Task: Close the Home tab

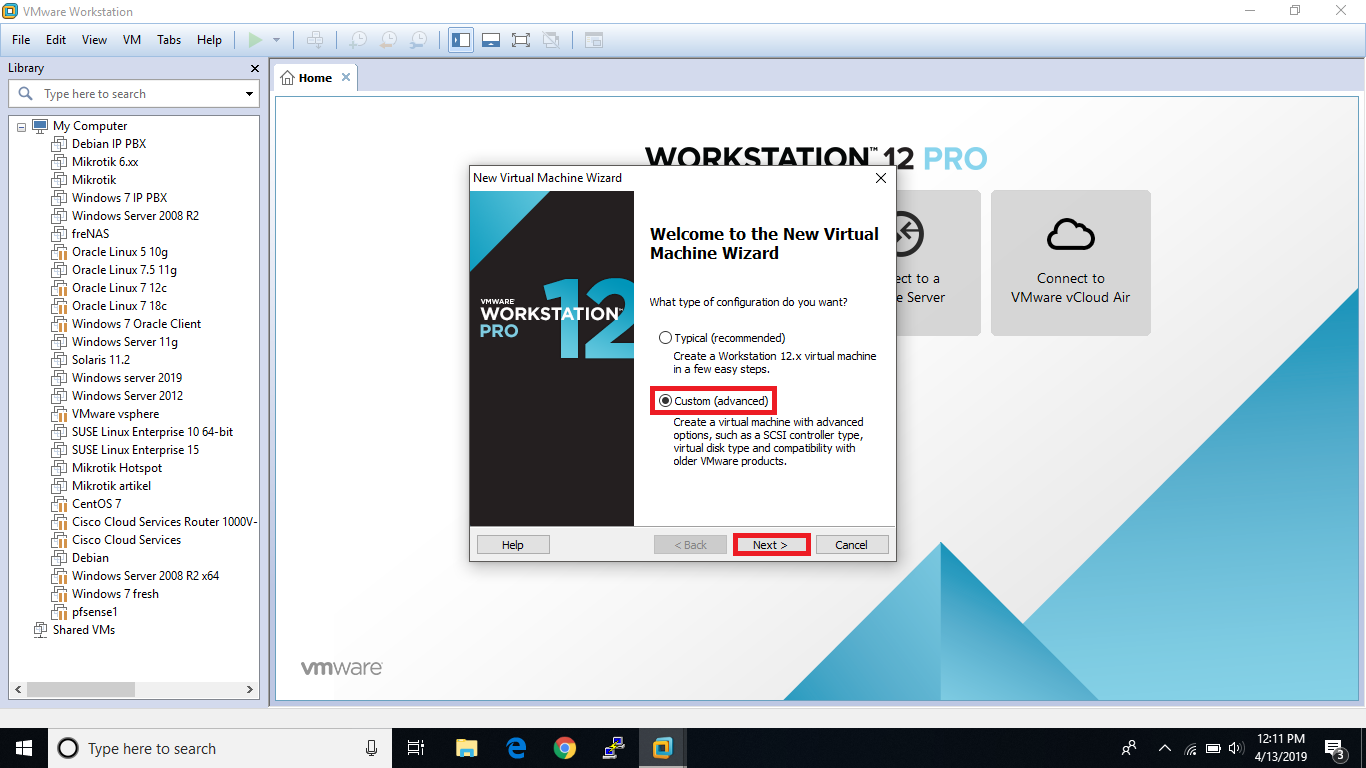Action: 346,77
